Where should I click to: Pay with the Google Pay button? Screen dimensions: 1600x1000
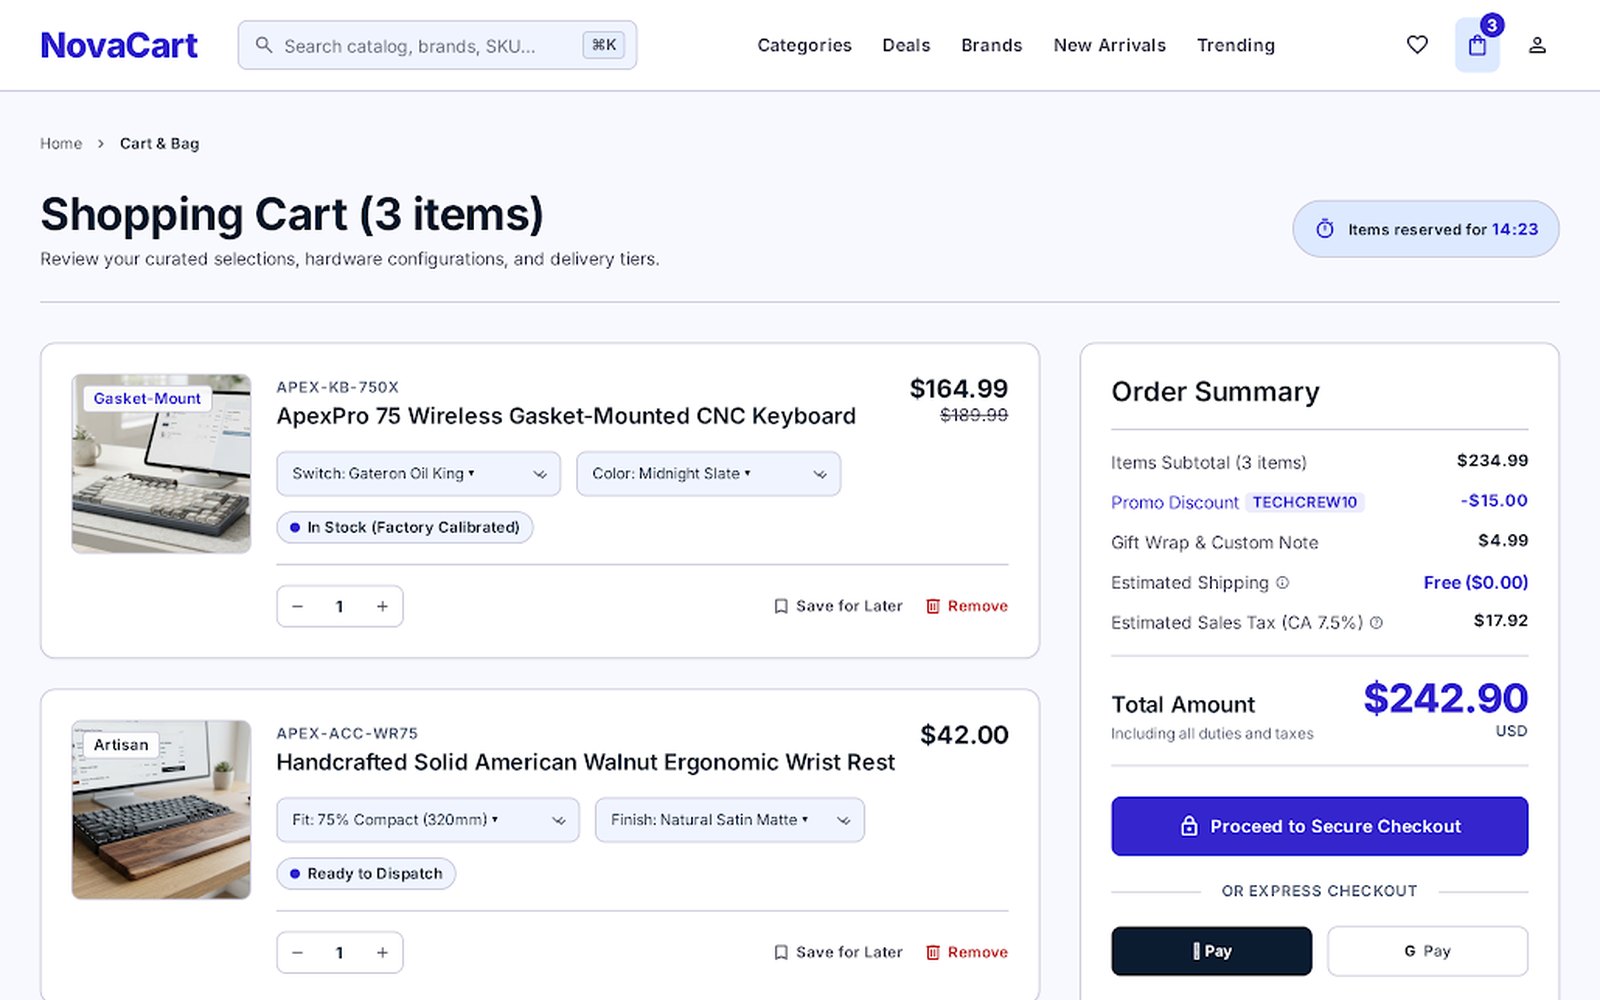1428,951
